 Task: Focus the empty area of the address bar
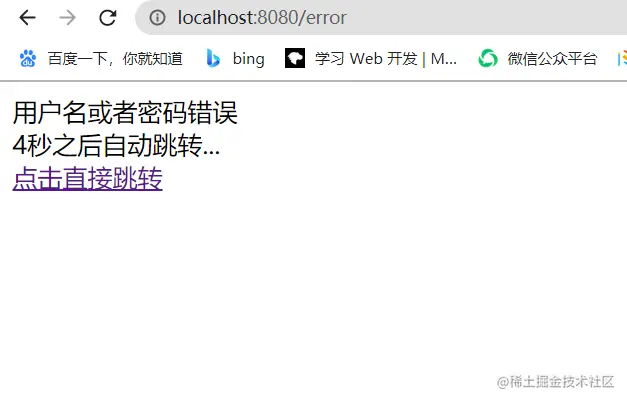click(x=480, y=18)
